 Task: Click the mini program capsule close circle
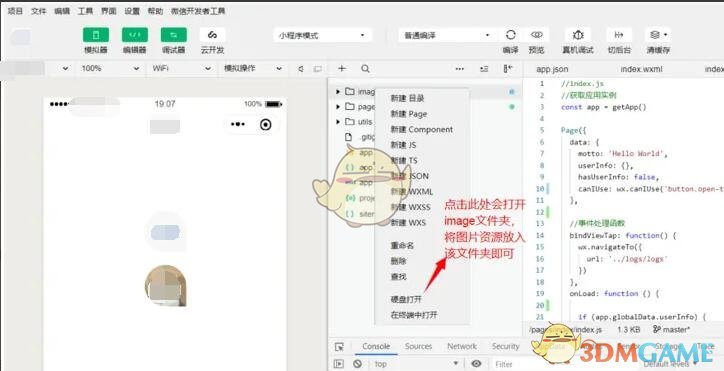coord(265,125)
